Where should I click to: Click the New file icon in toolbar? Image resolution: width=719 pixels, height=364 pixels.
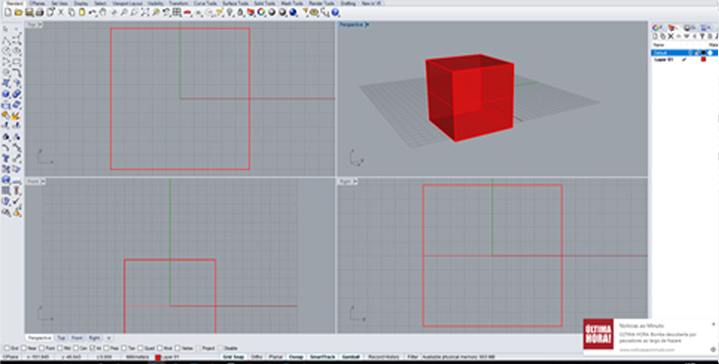coord(8,12)
